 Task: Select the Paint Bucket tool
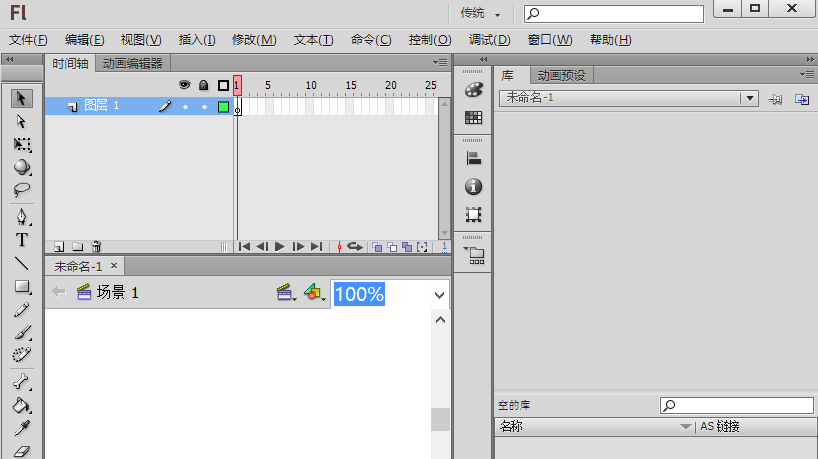pyautogui.click(x=22, y=406)
